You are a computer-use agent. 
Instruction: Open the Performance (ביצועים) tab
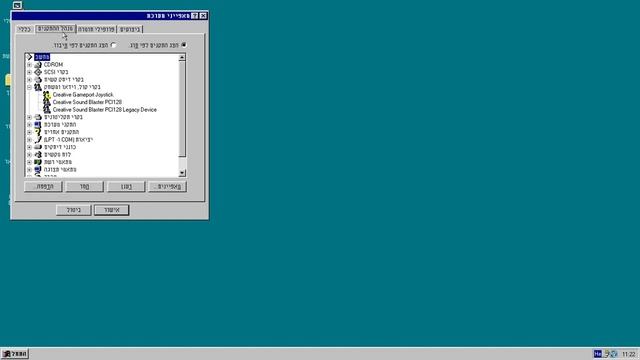(130, 29)
